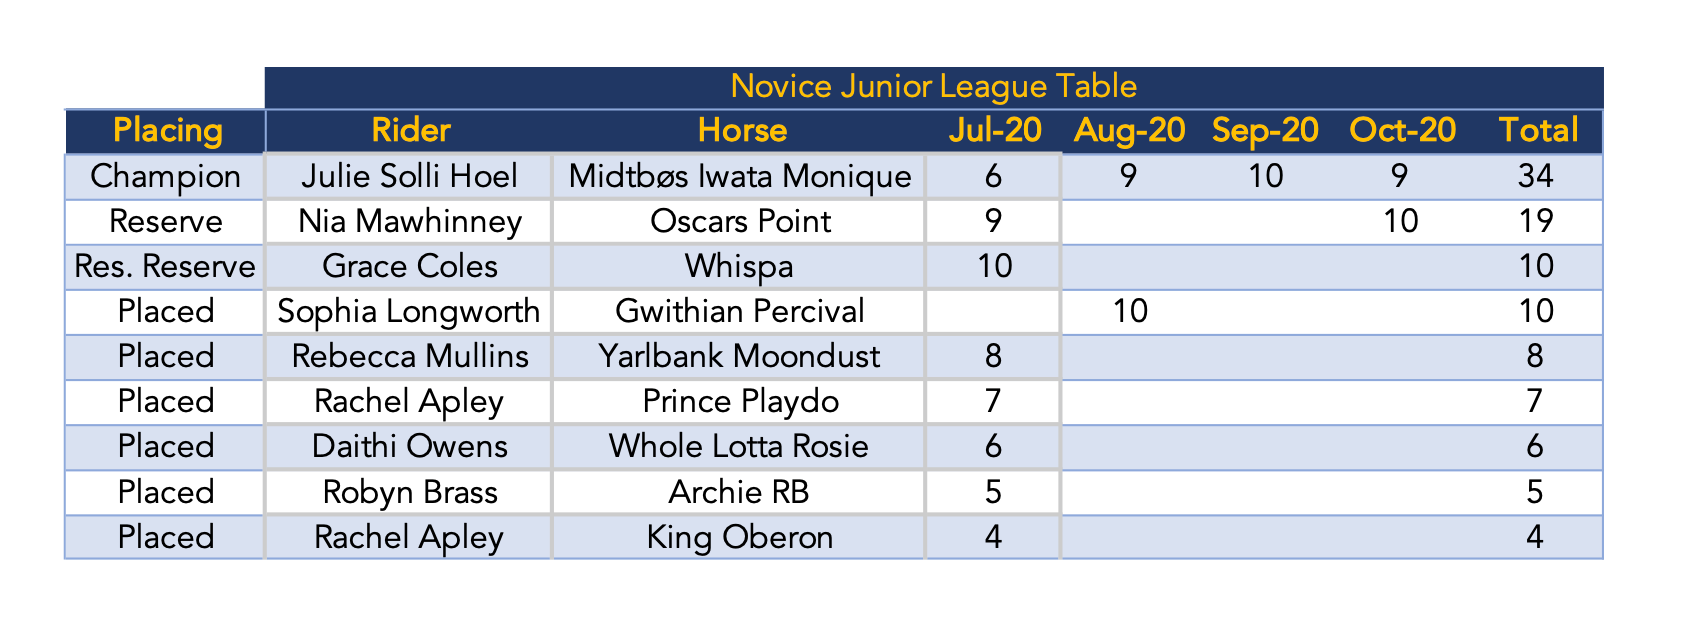Image resolution: width=1708 pixels, height=640 pixels.
Task: Select the Champion placing cell
Action: [165, 177]
